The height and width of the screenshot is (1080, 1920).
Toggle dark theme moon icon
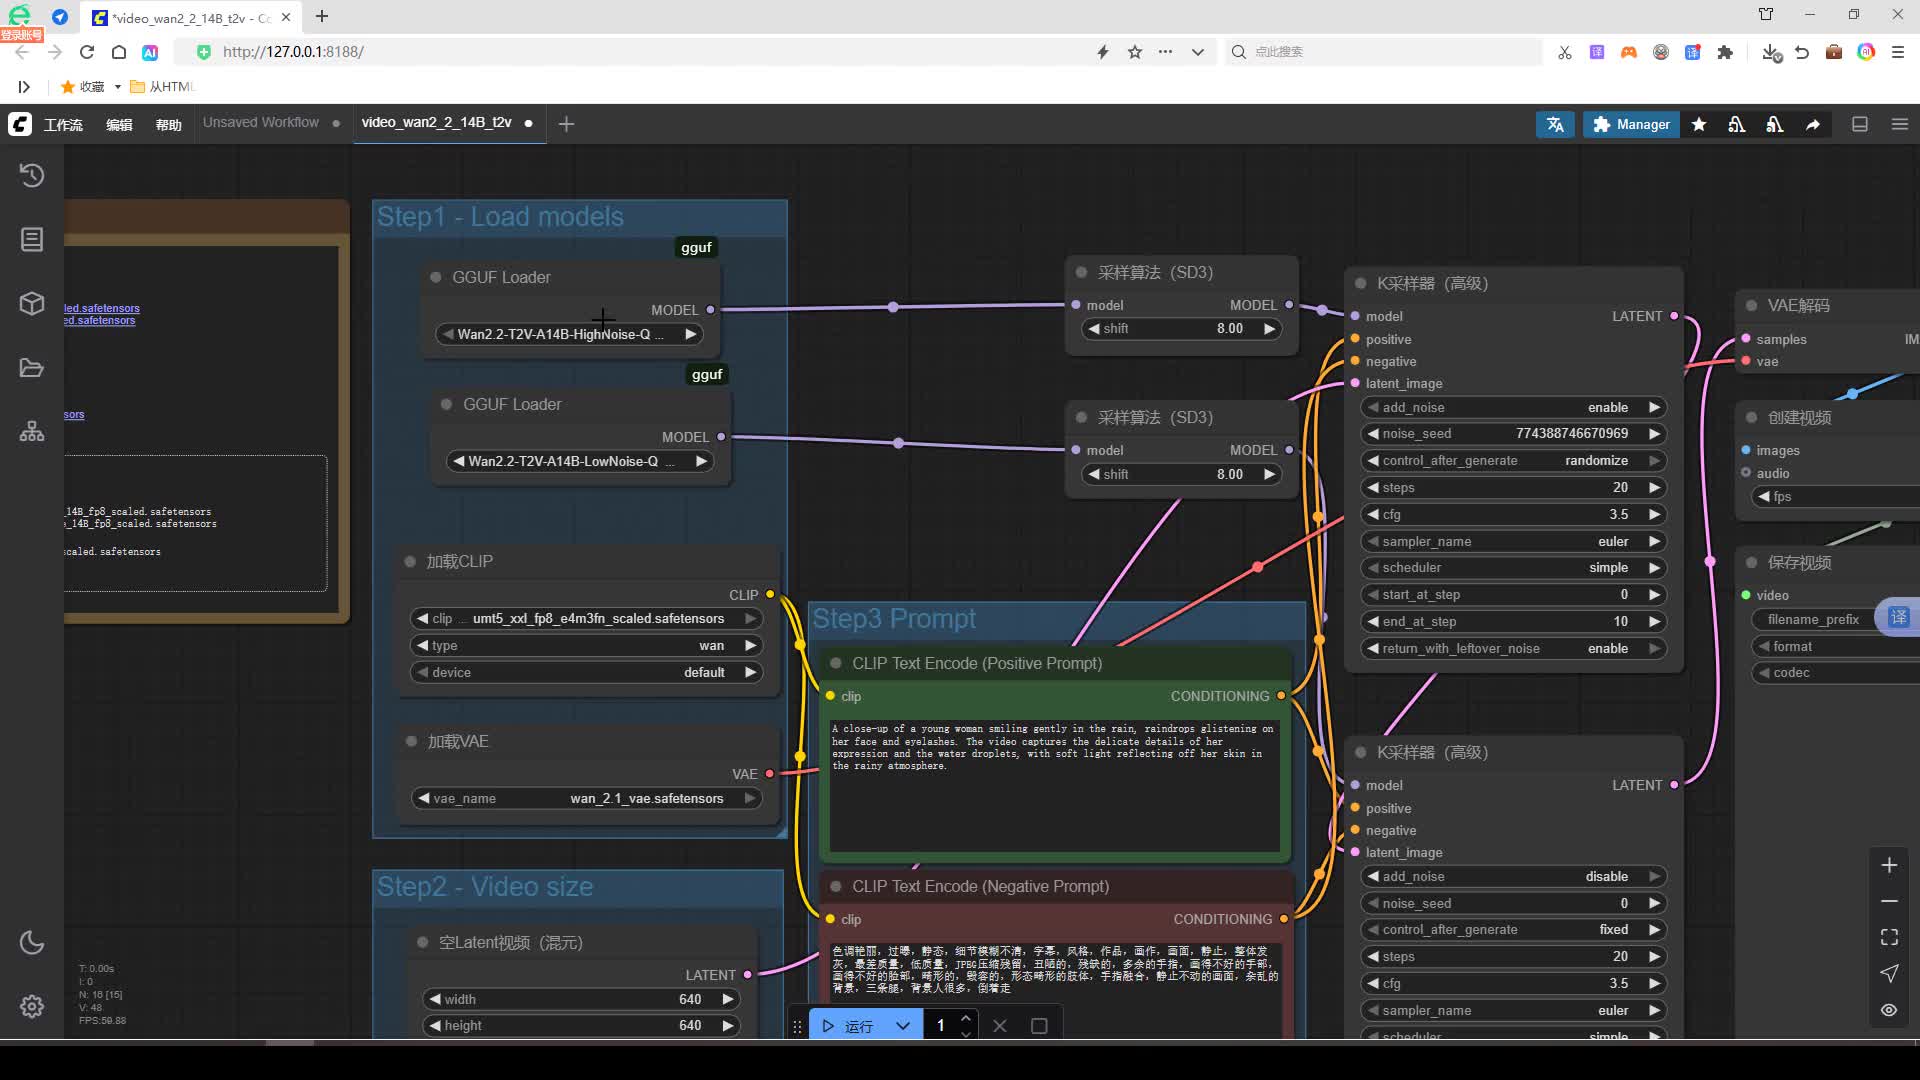pos(32,942)
